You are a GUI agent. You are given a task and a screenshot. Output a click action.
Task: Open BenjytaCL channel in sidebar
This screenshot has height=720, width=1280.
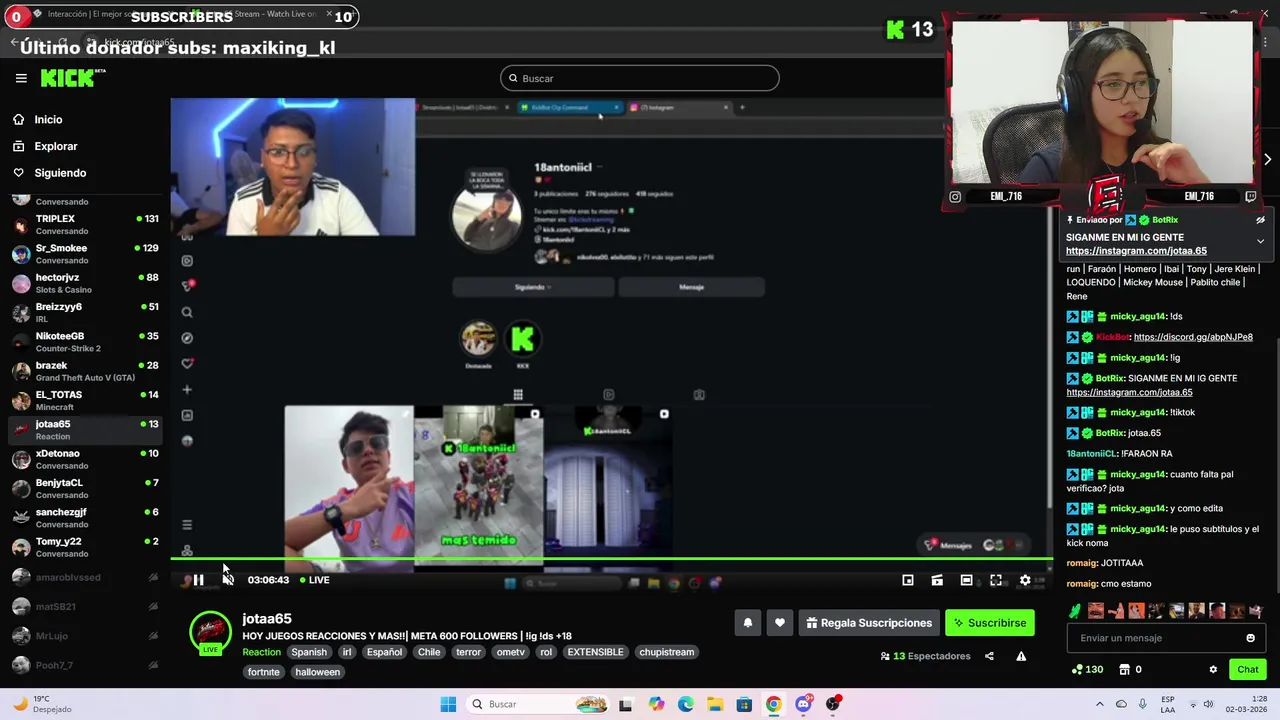[85, 488]
